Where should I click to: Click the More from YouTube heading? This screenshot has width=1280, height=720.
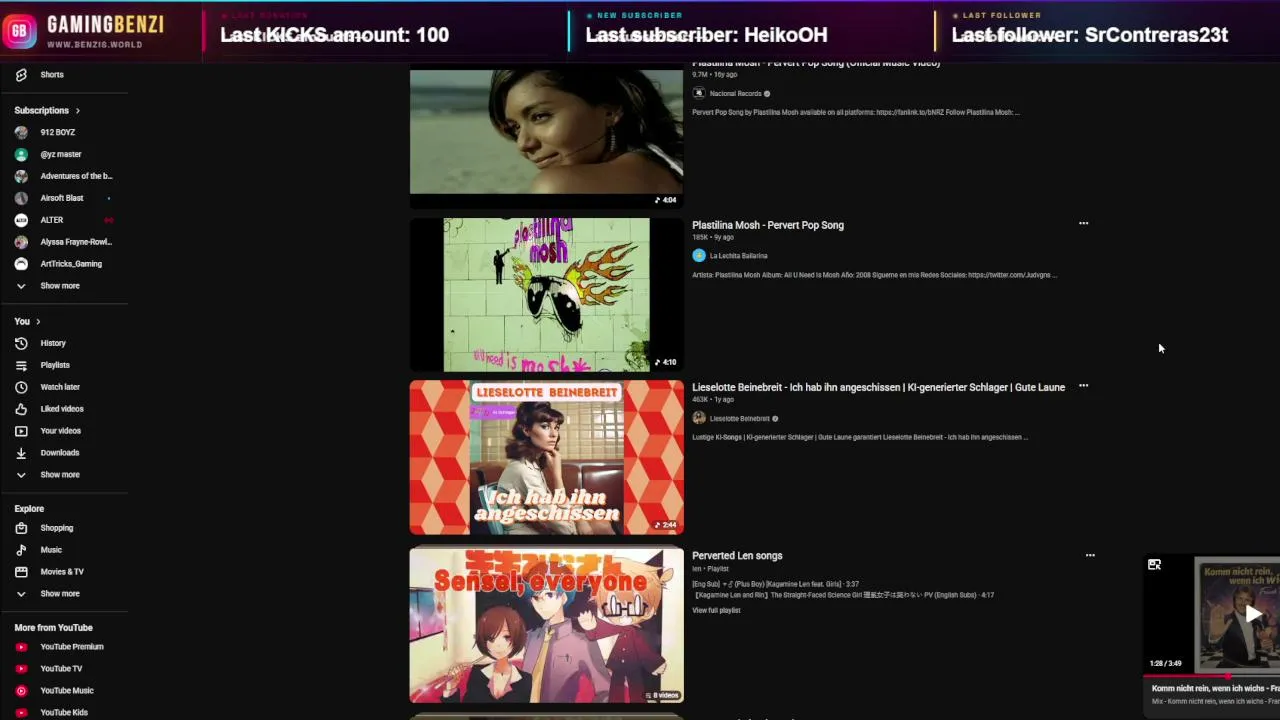point(53,628)
